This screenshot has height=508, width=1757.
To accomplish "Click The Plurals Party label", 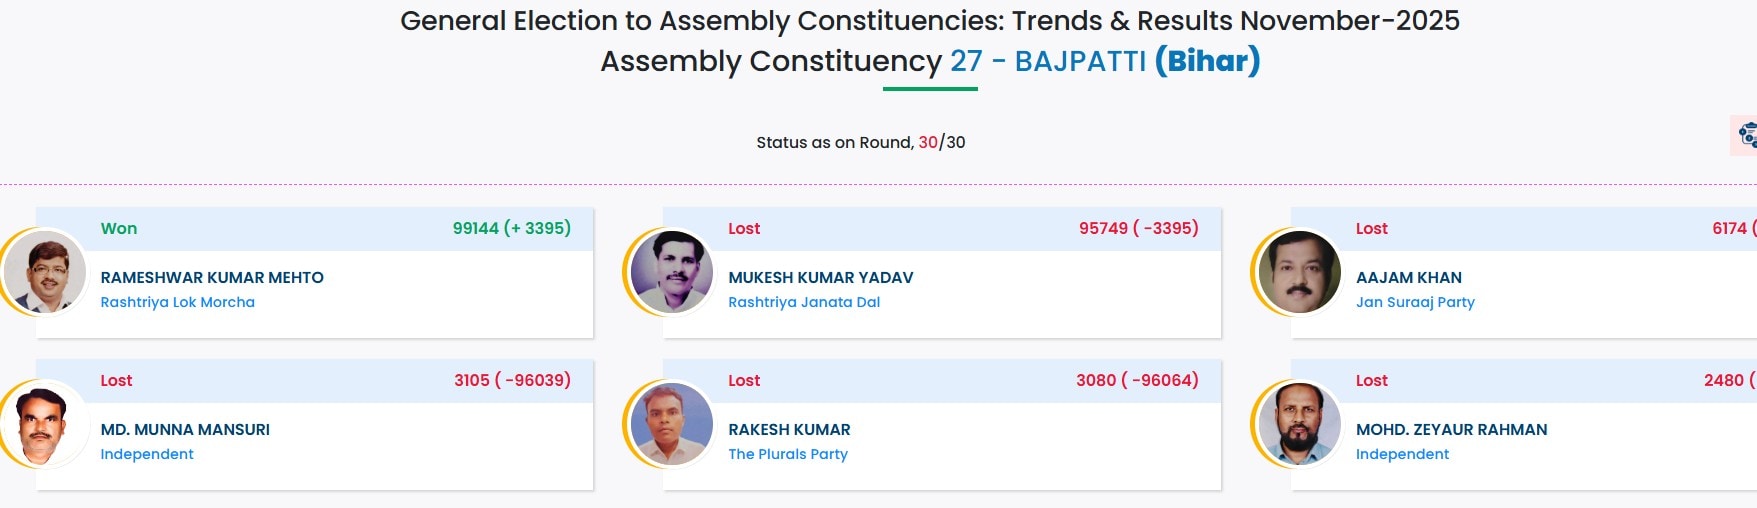I will pyautogui.click(x=788, y=454).
